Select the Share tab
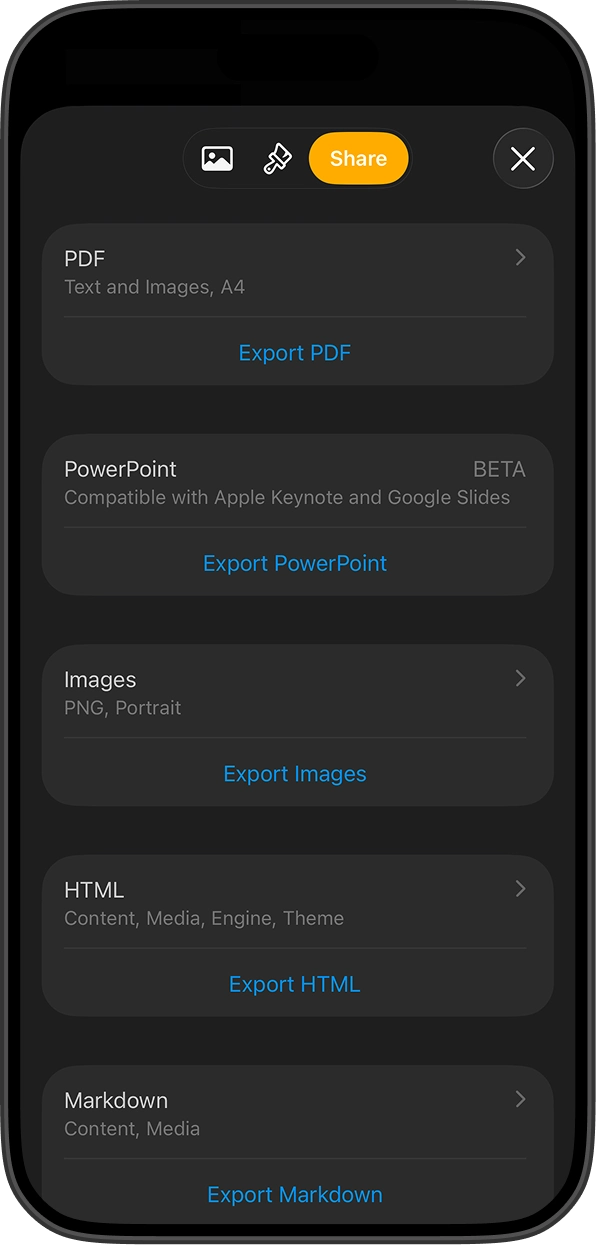Viewport: 596px width, 1249px height. [358, 158]
